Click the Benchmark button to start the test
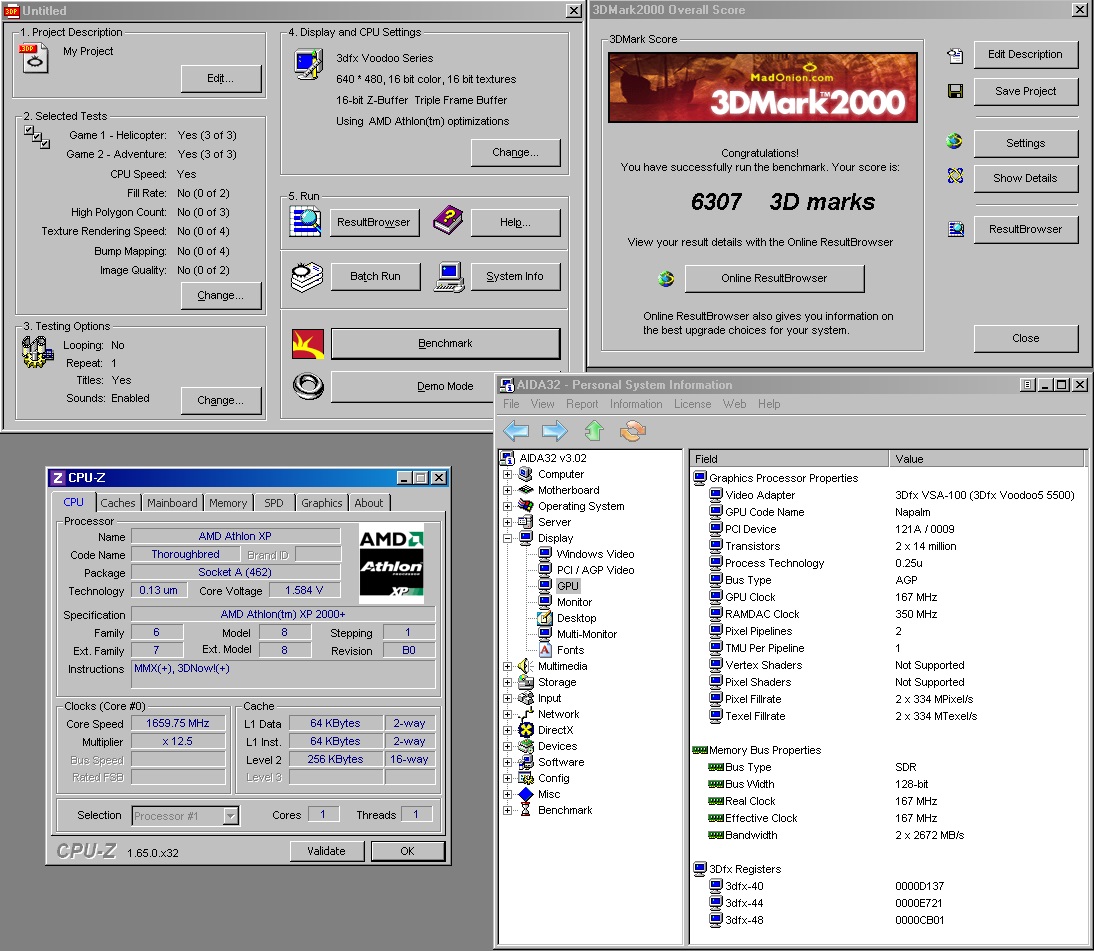 [445, 343]
